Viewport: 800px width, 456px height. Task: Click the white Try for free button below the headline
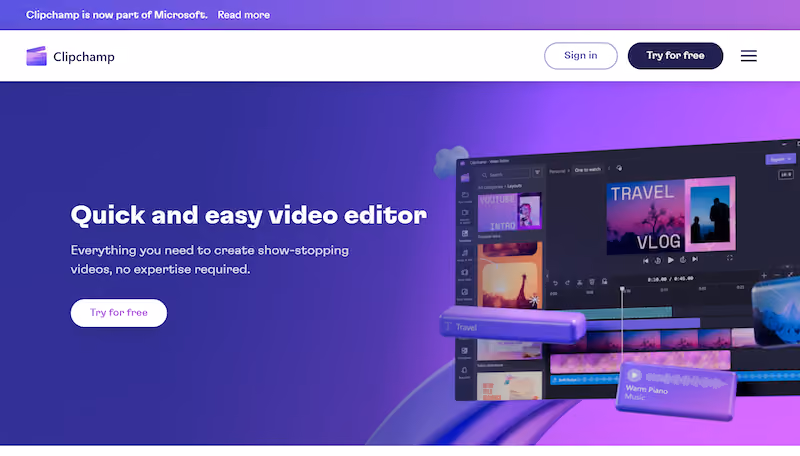pyautogui.click(x=118, y=313)
